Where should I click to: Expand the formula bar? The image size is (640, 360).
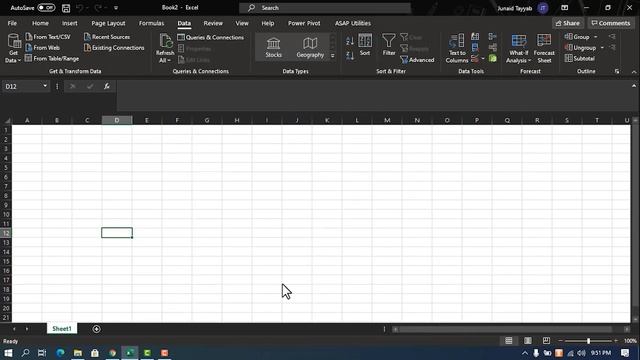tap(633, 86)
